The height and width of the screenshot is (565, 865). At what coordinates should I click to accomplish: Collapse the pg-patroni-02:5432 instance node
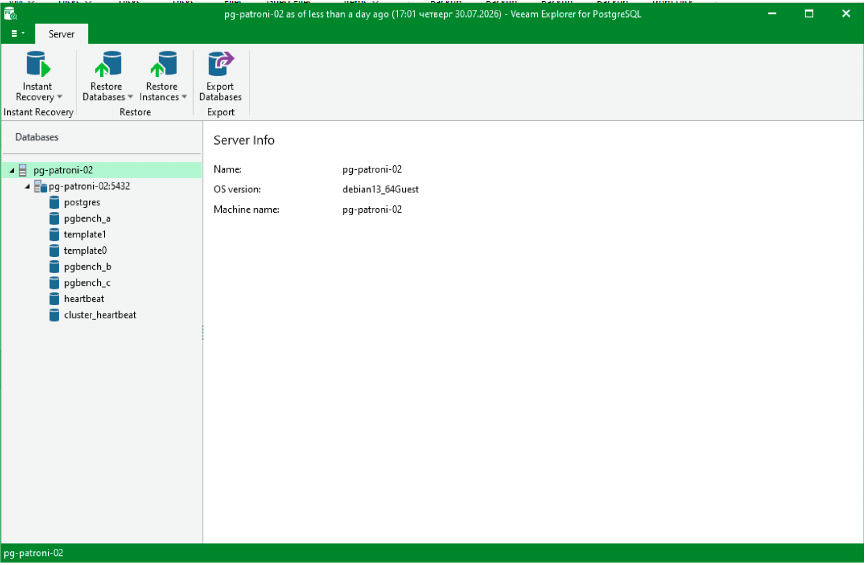27,186
